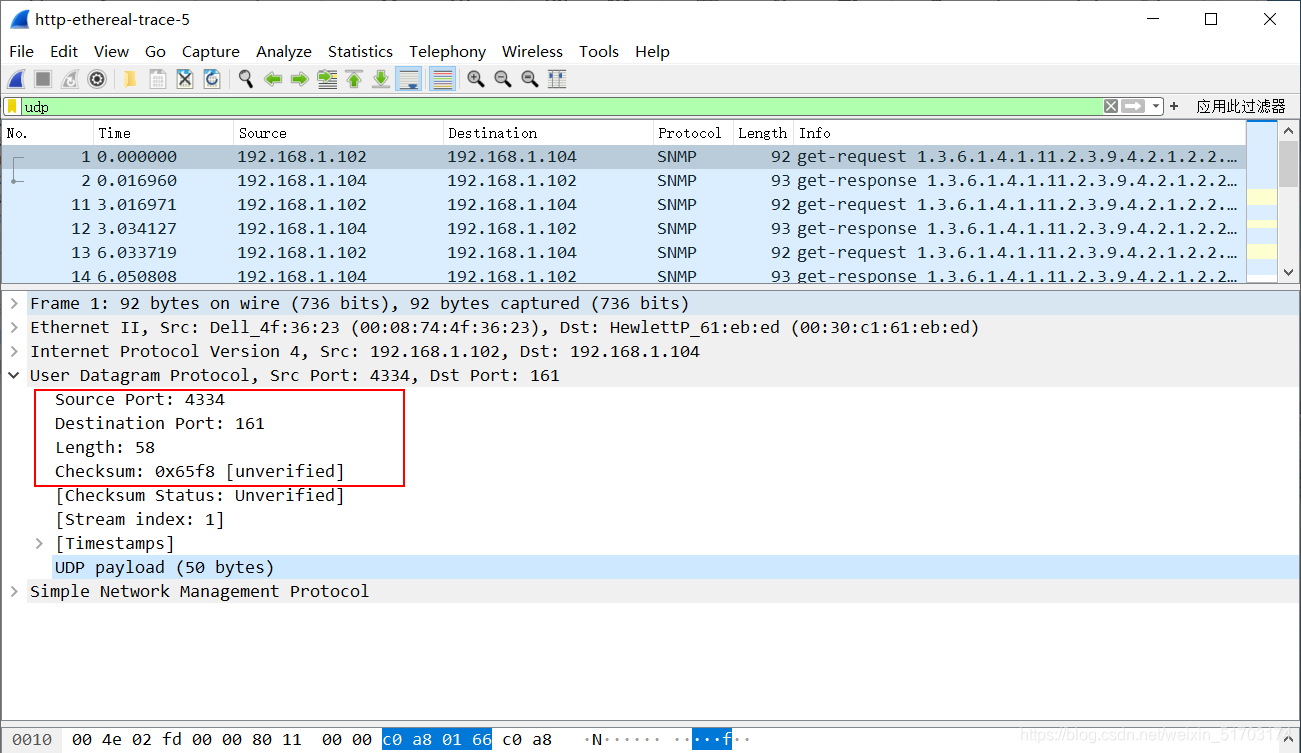Click the Resize columns to fit icon
Screen dimensions: 1301x753
click(x=557, y=79)
